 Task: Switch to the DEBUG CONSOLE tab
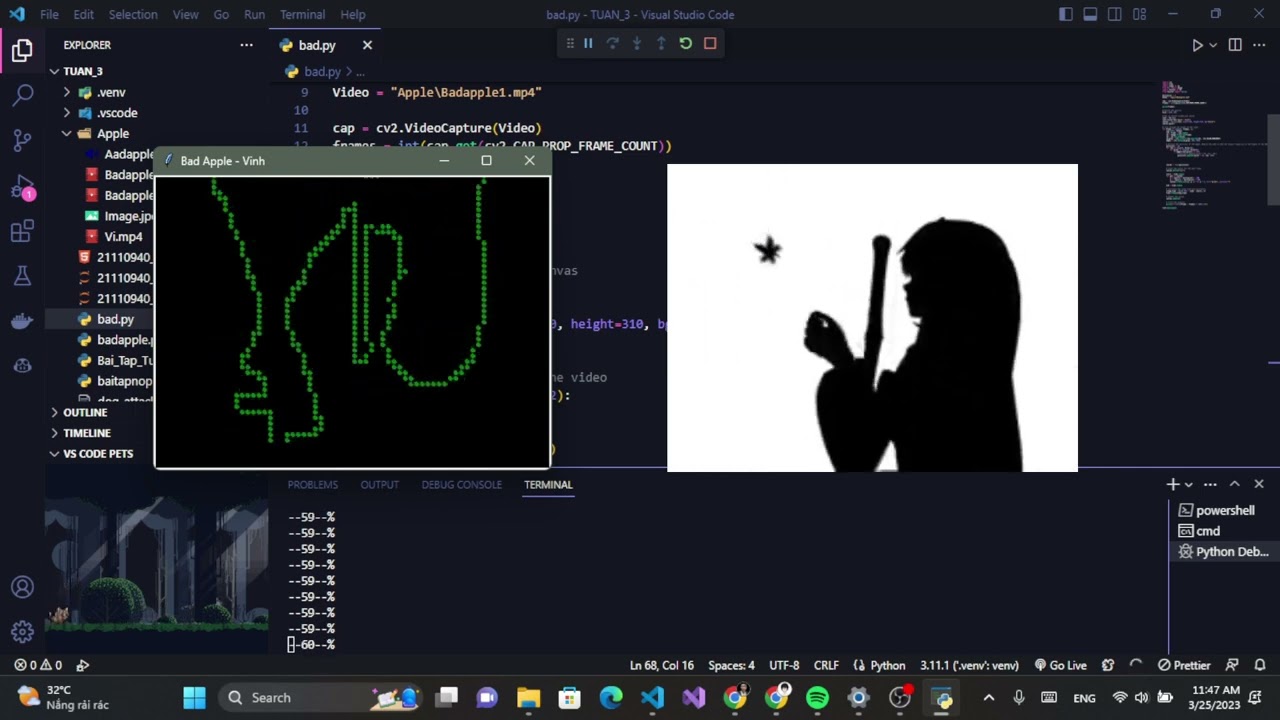click(x=462, y=484)
